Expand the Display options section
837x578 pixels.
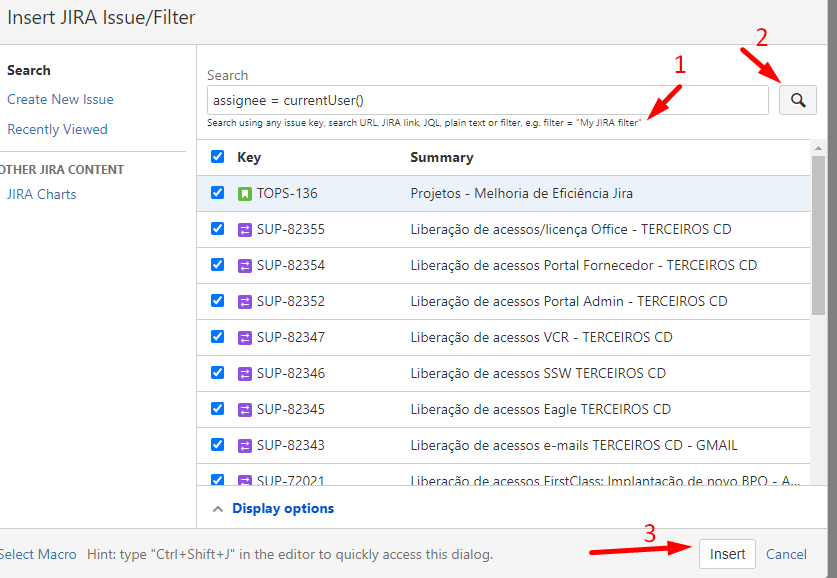pyautogui.click(x=273, y=509)
